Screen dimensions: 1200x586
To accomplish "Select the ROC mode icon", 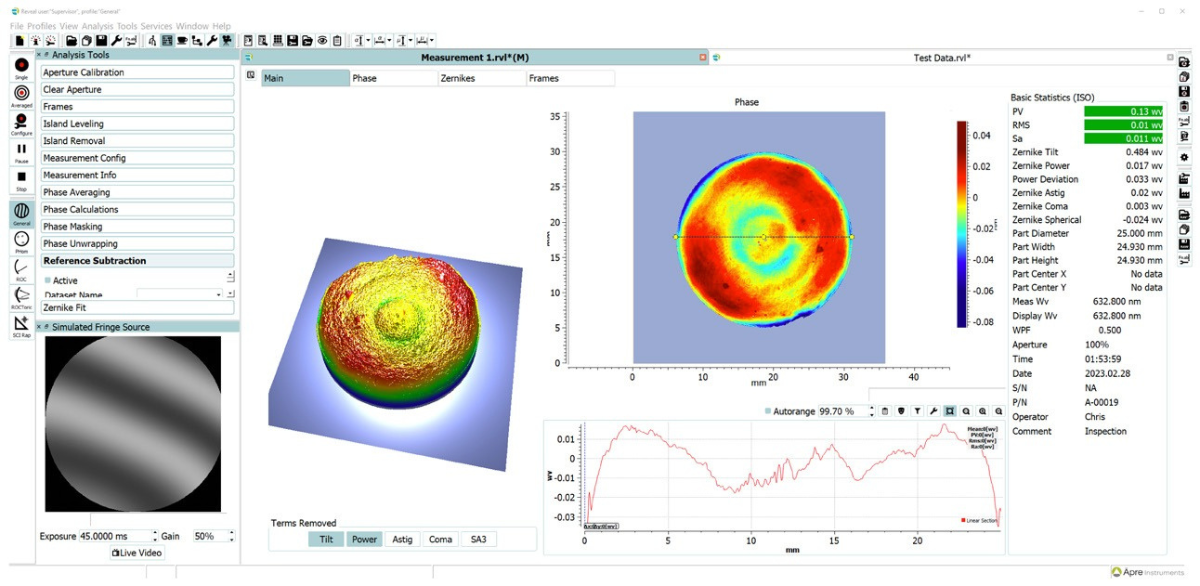I will [21, 267].
